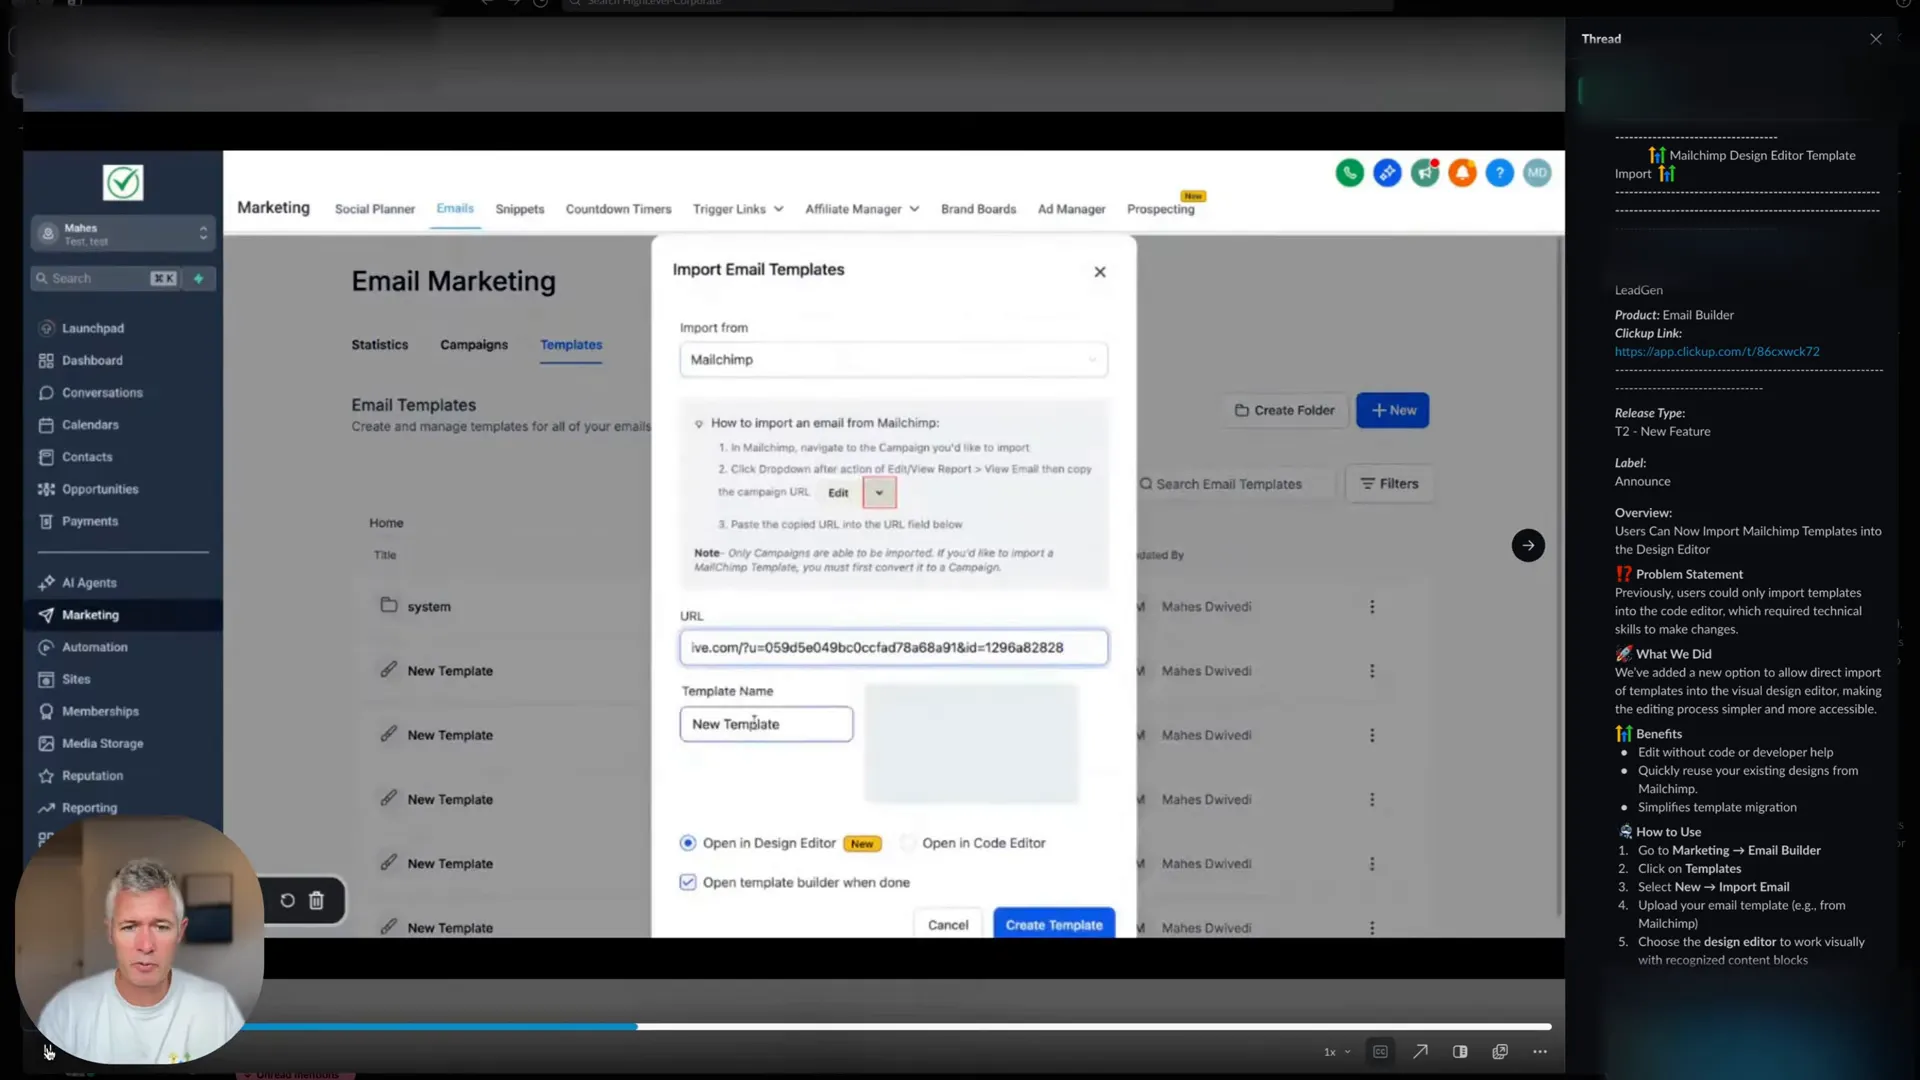Viewport: 1920px width, 1080px height.
Task: Open the Import from Mailchimp dropdown
Action: pyautogui.click(x=893, y=359)
